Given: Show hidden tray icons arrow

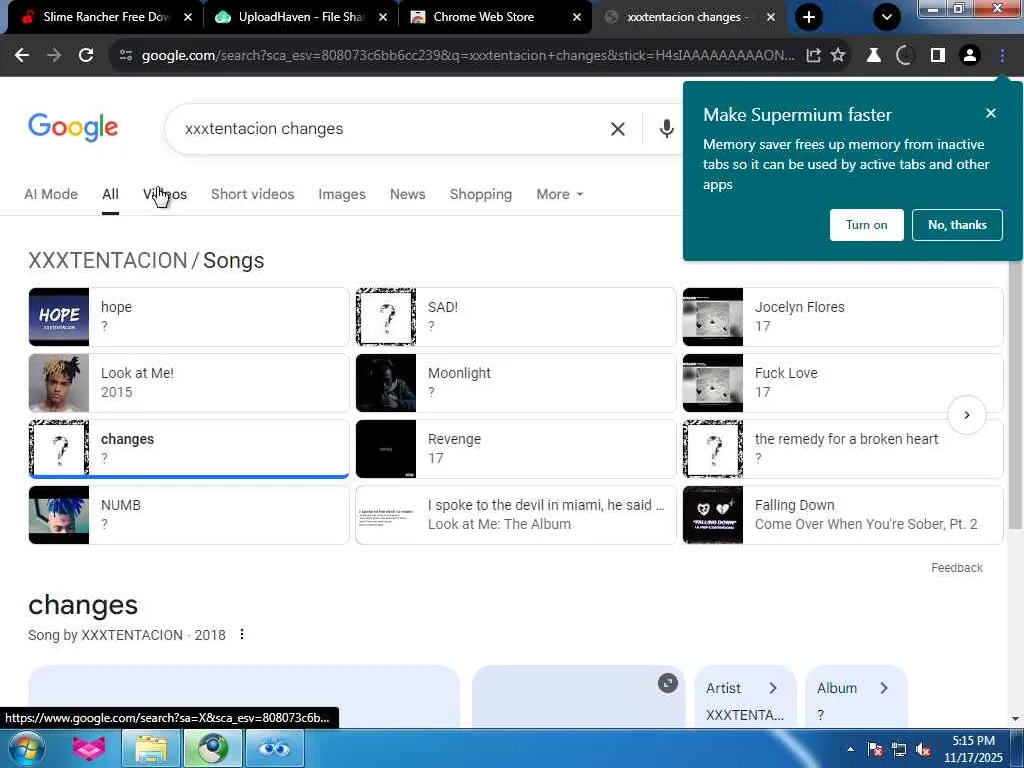Looking at the screenshot, I should coord(850,749).
